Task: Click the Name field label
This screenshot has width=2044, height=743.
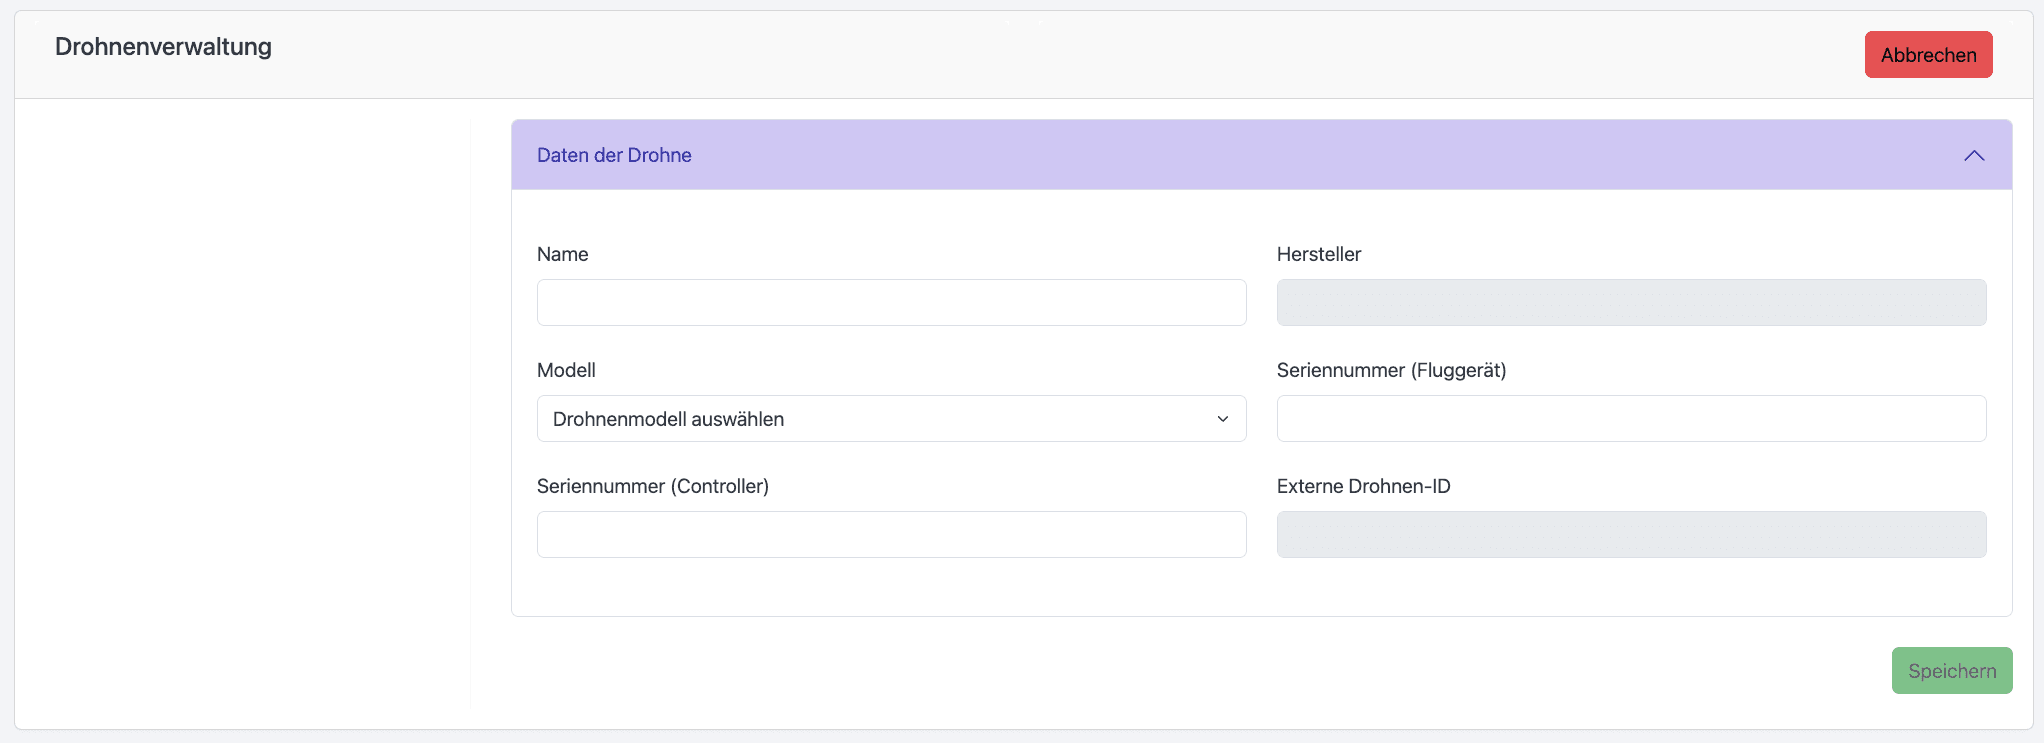Action: coord(562,254)
